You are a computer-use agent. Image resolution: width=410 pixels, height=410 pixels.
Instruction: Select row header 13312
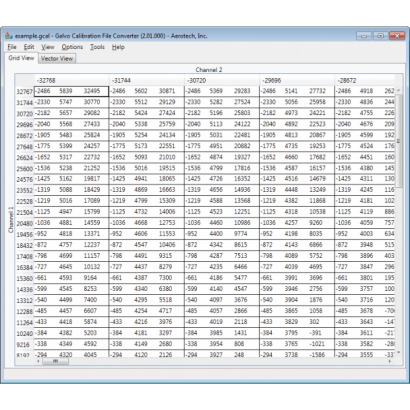point(25,300)
